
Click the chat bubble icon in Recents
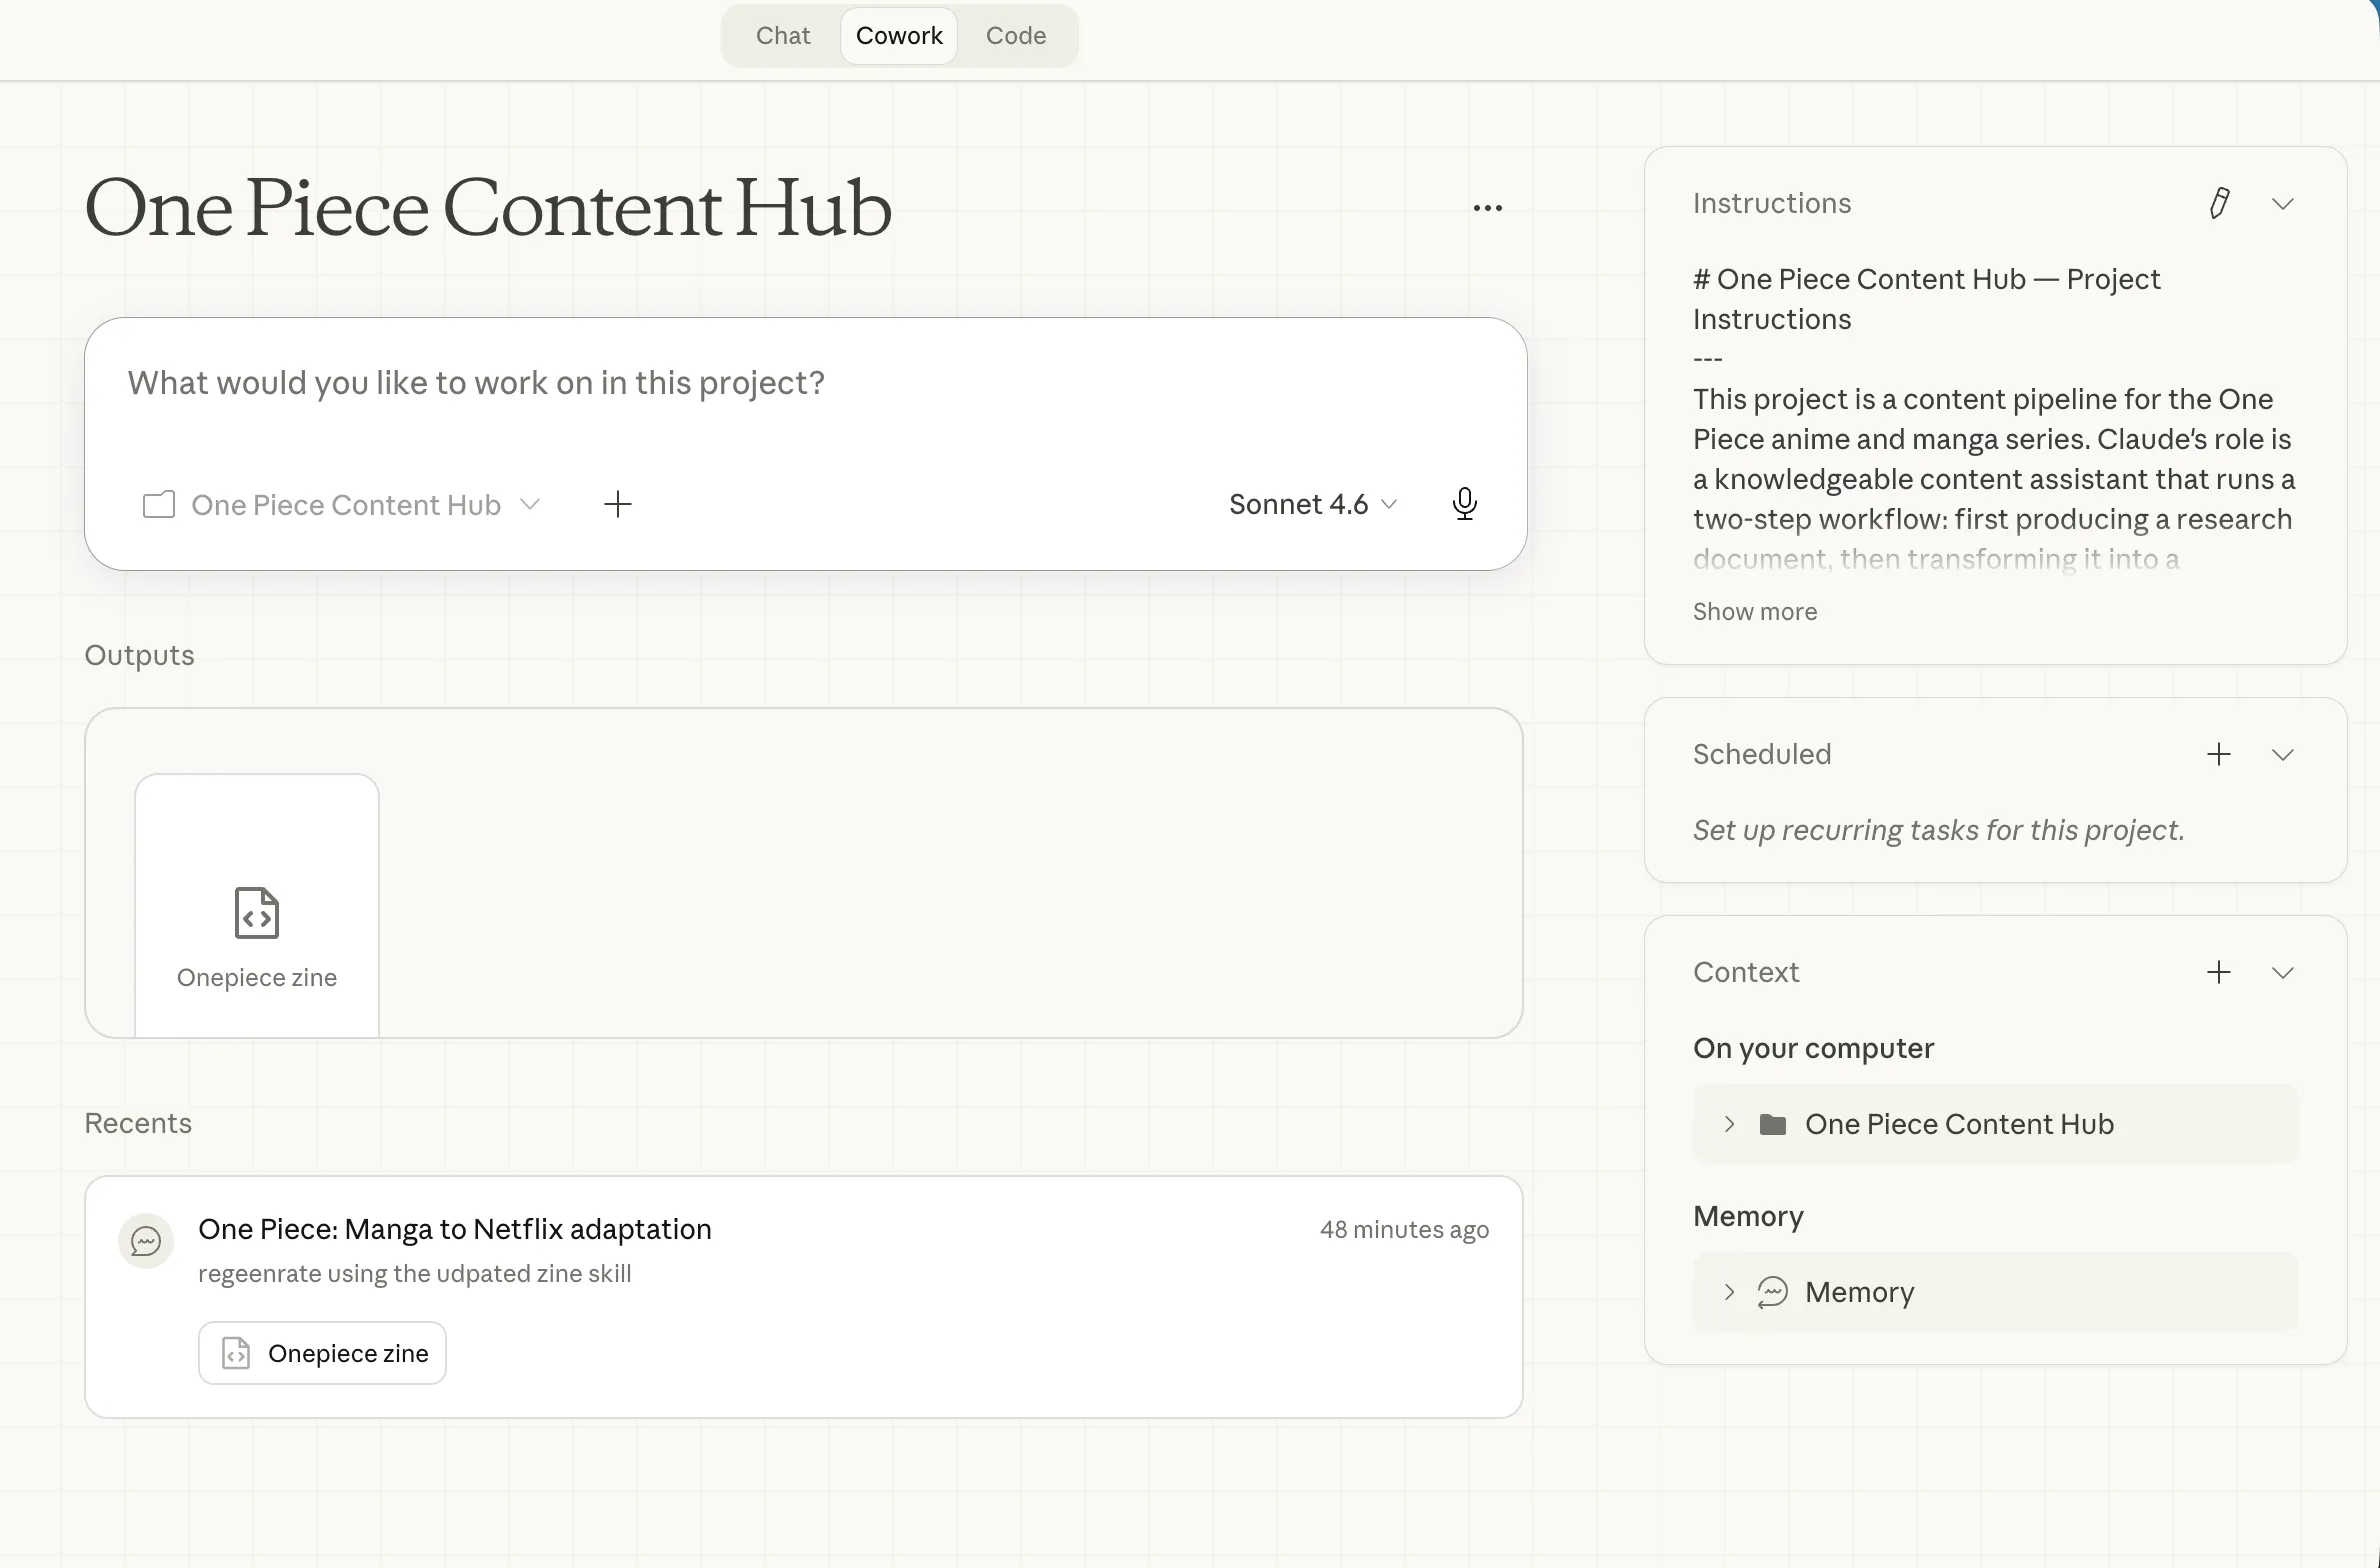click(x=146, y=1241)
